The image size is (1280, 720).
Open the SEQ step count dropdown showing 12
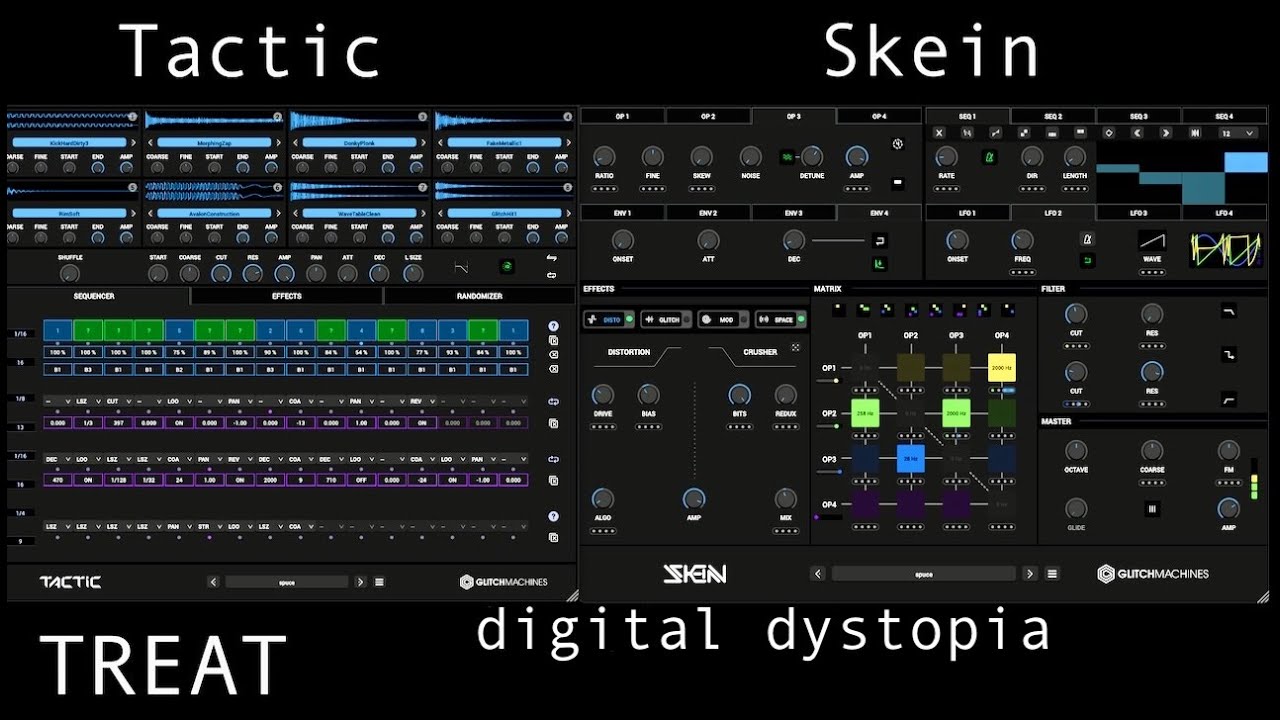point(1237,132)
